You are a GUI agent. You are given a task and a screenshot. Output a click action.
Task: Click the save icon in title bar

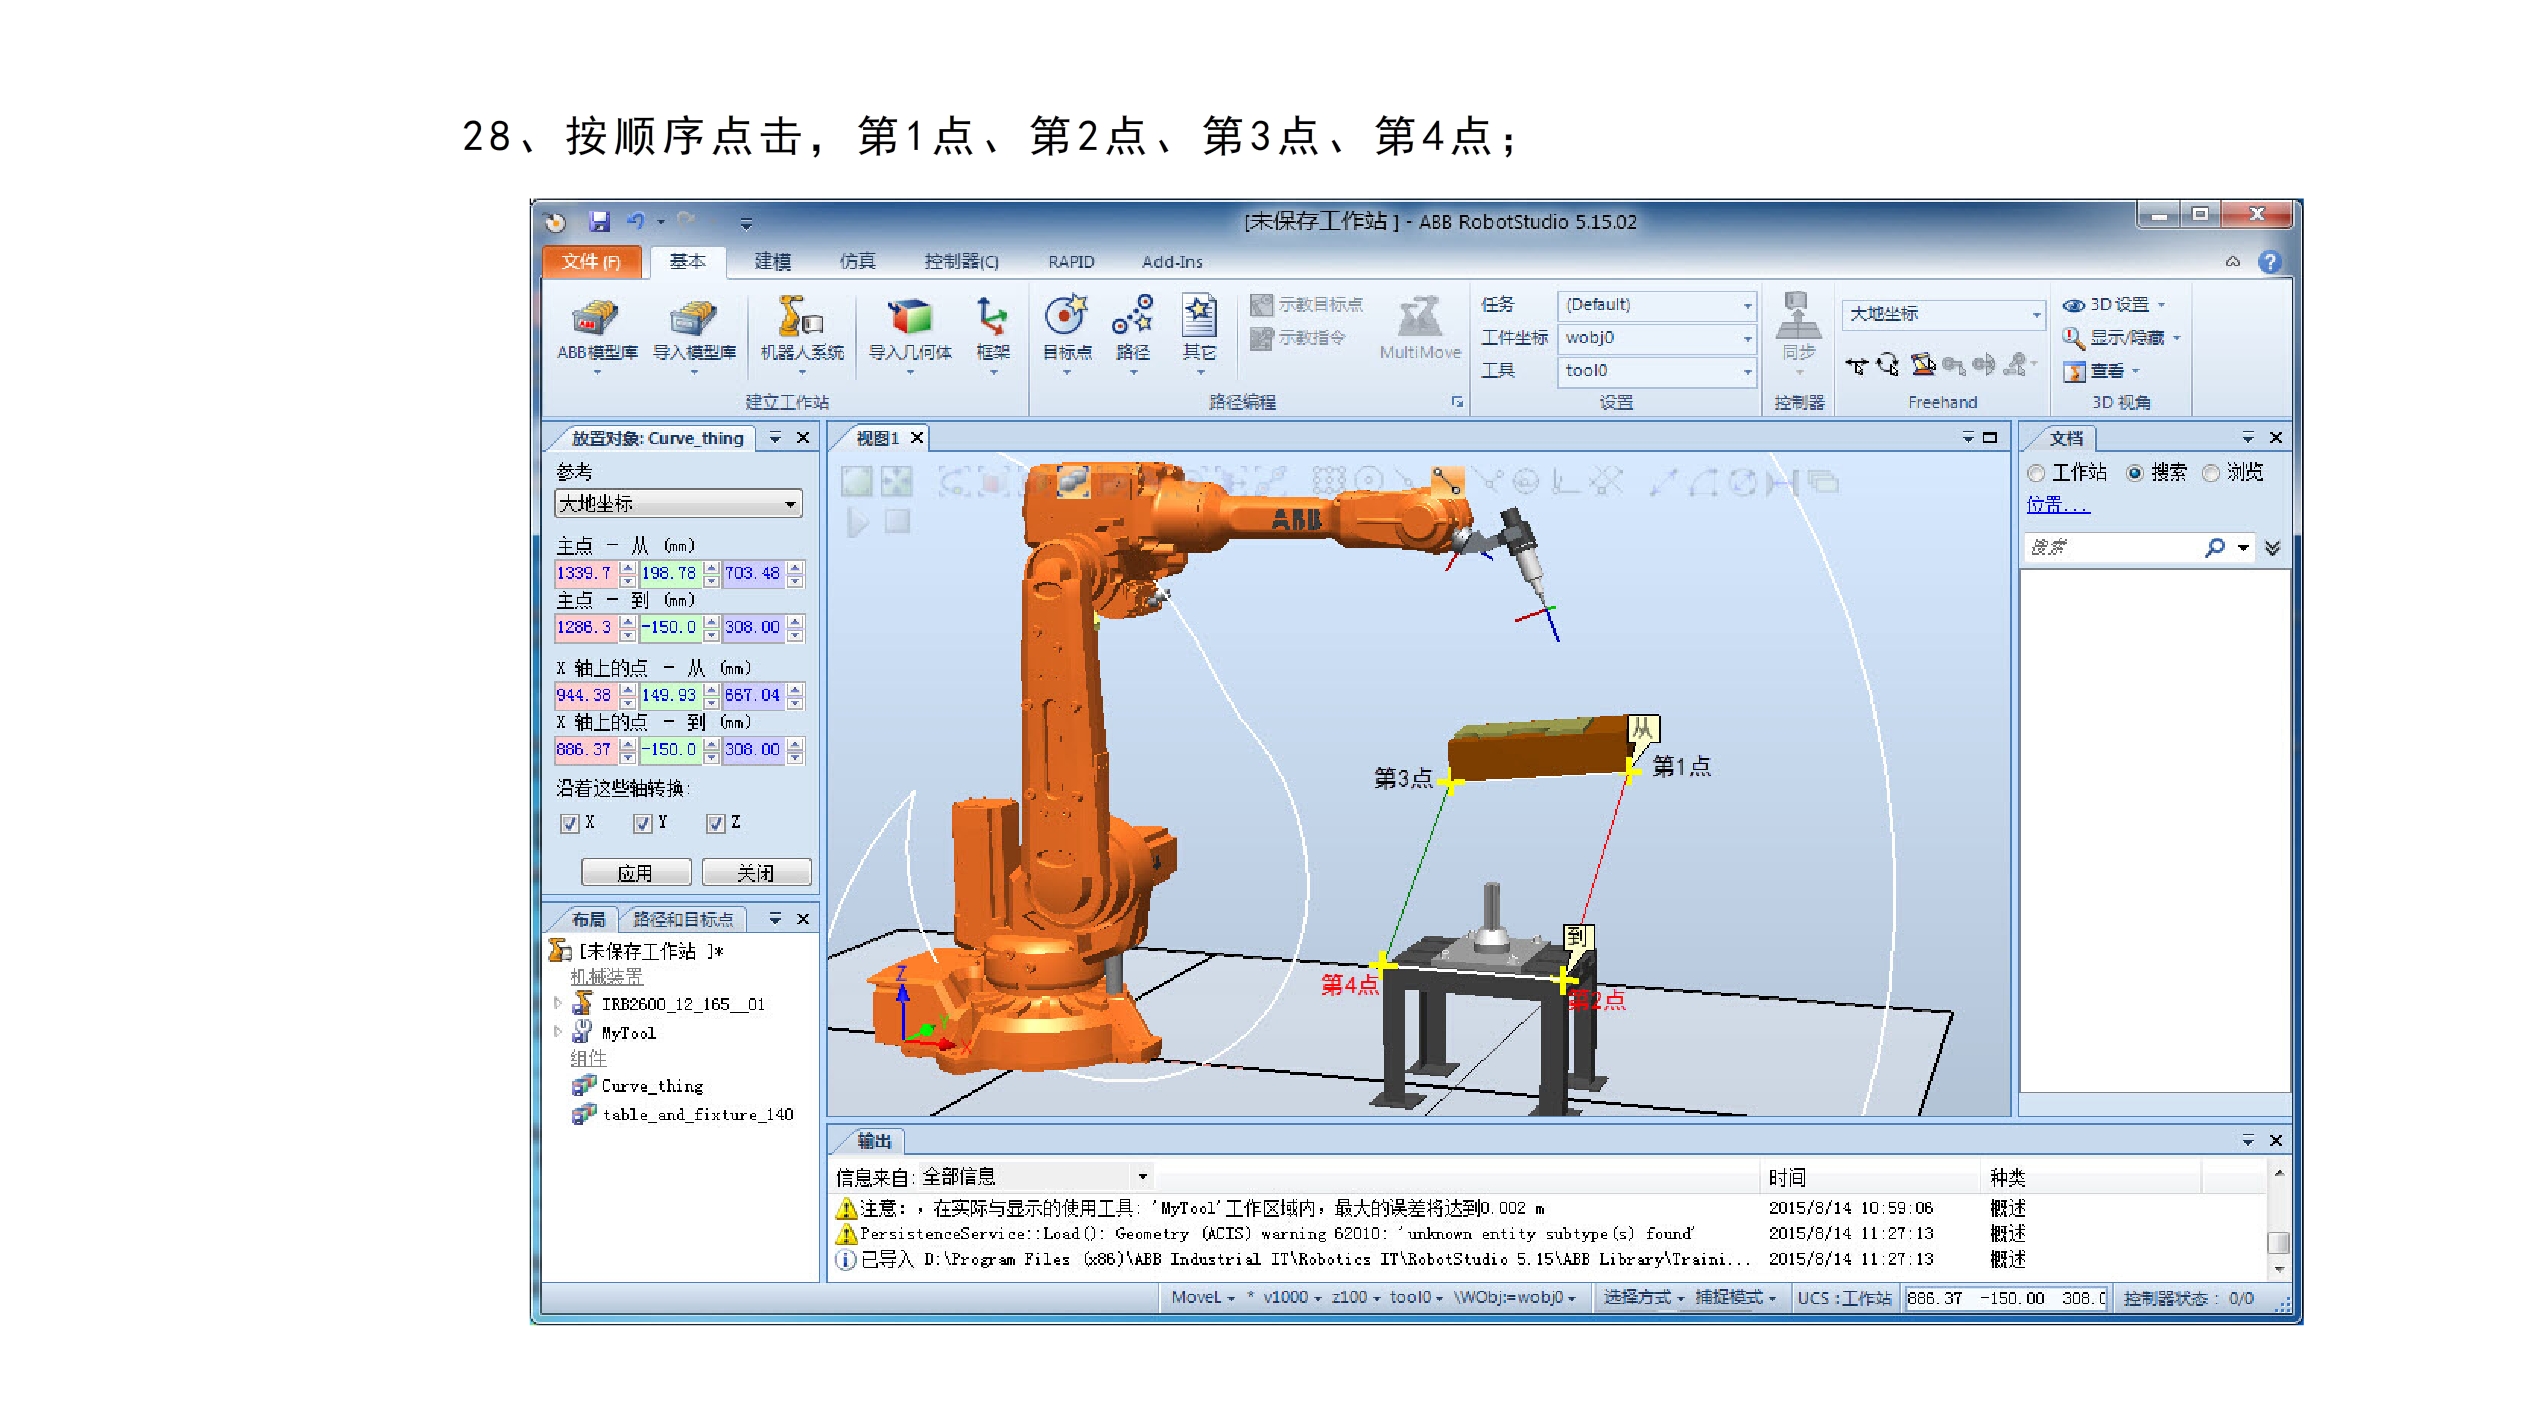(x=599, y=221)
